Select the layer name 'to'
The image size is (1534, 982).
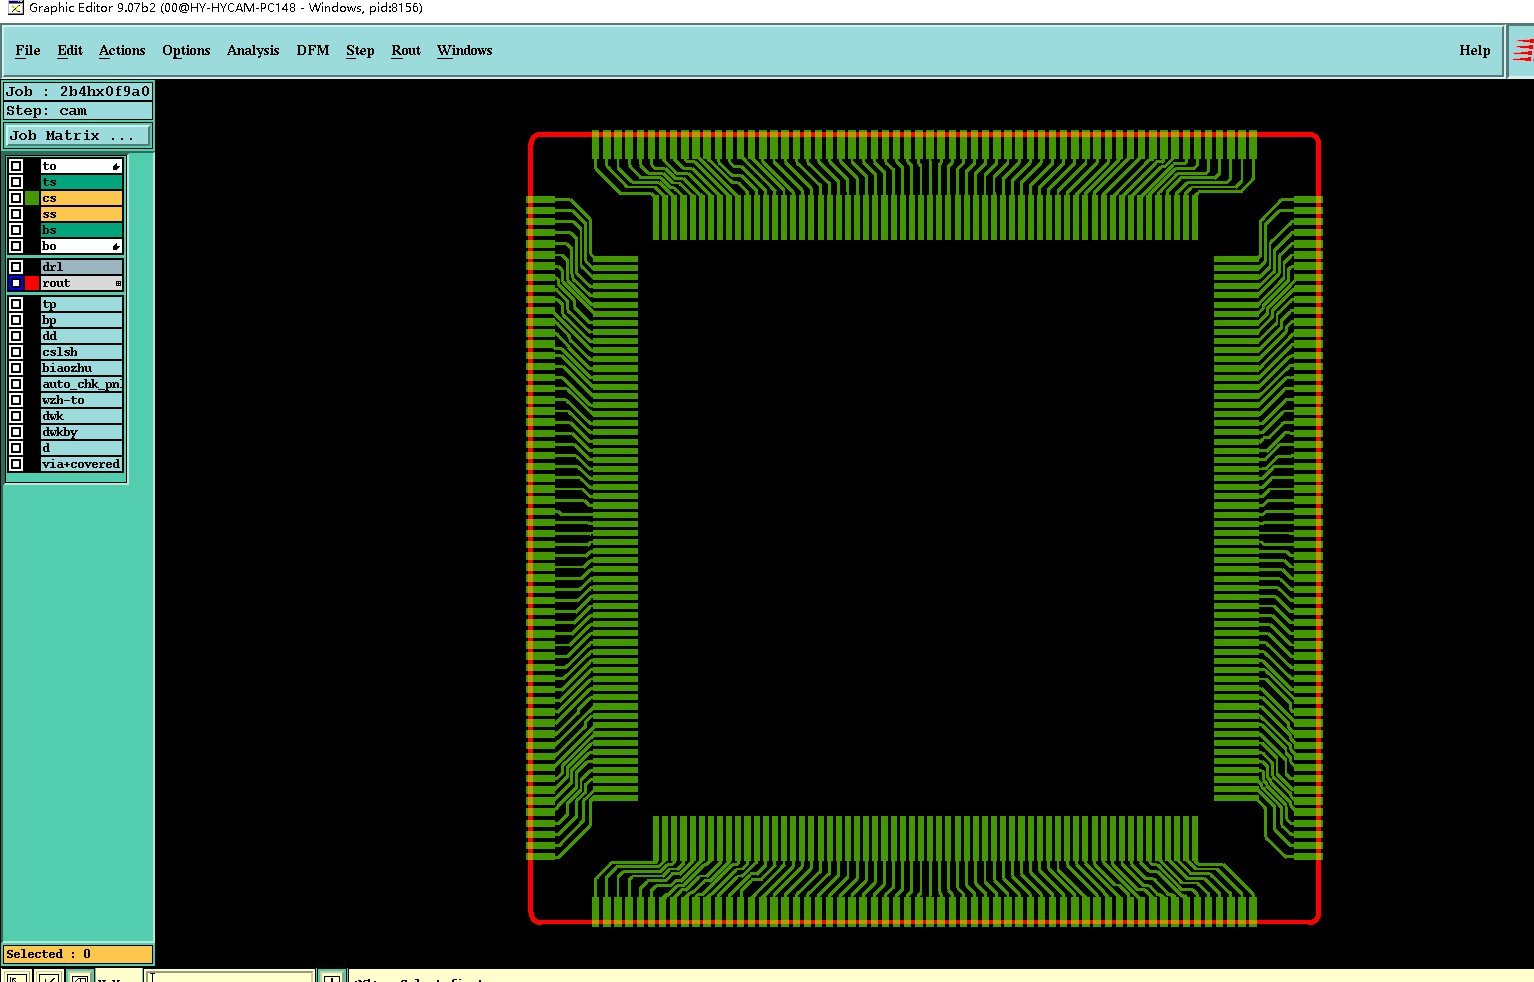pos(81,166)
